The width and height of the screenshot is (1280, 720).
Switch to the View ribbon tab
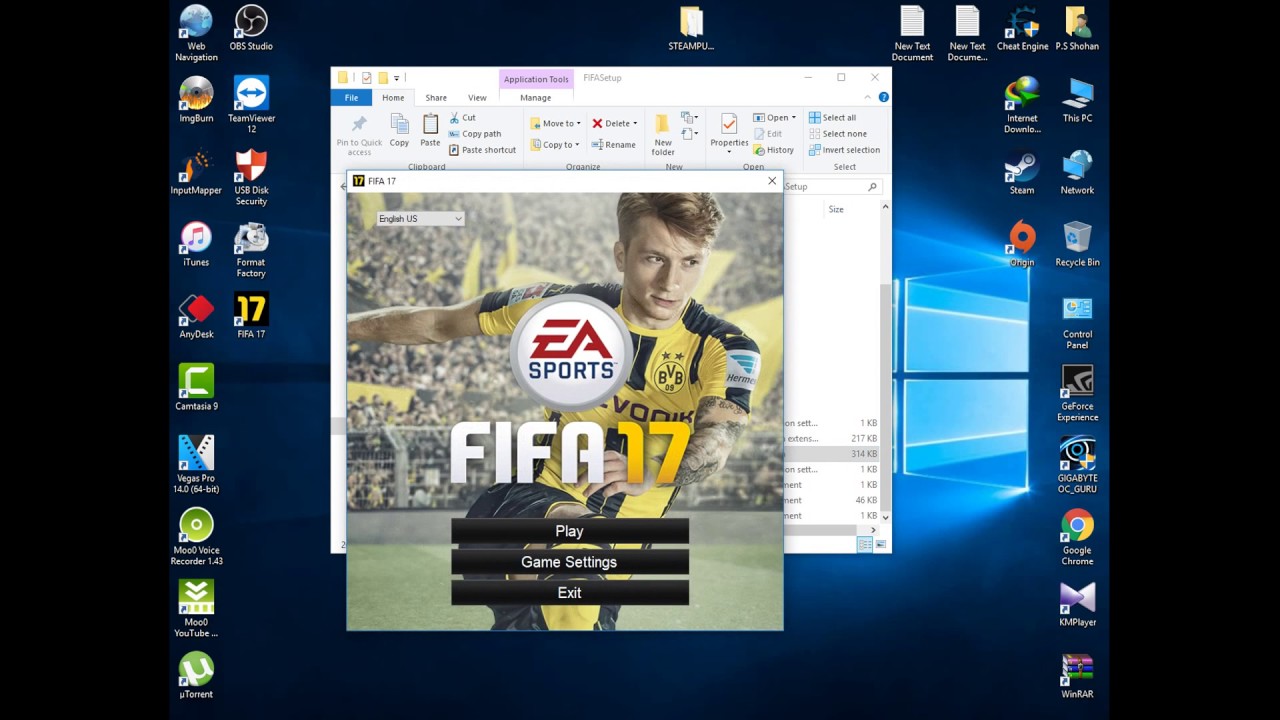477,98
